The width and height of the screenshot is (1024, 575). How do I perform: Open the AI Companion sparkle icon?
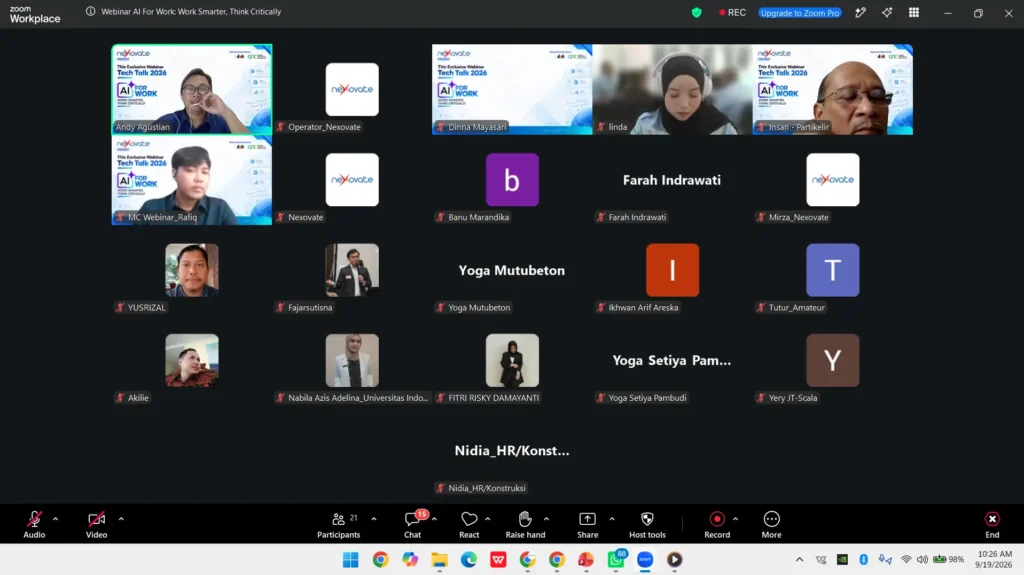[x=887, y=12]
